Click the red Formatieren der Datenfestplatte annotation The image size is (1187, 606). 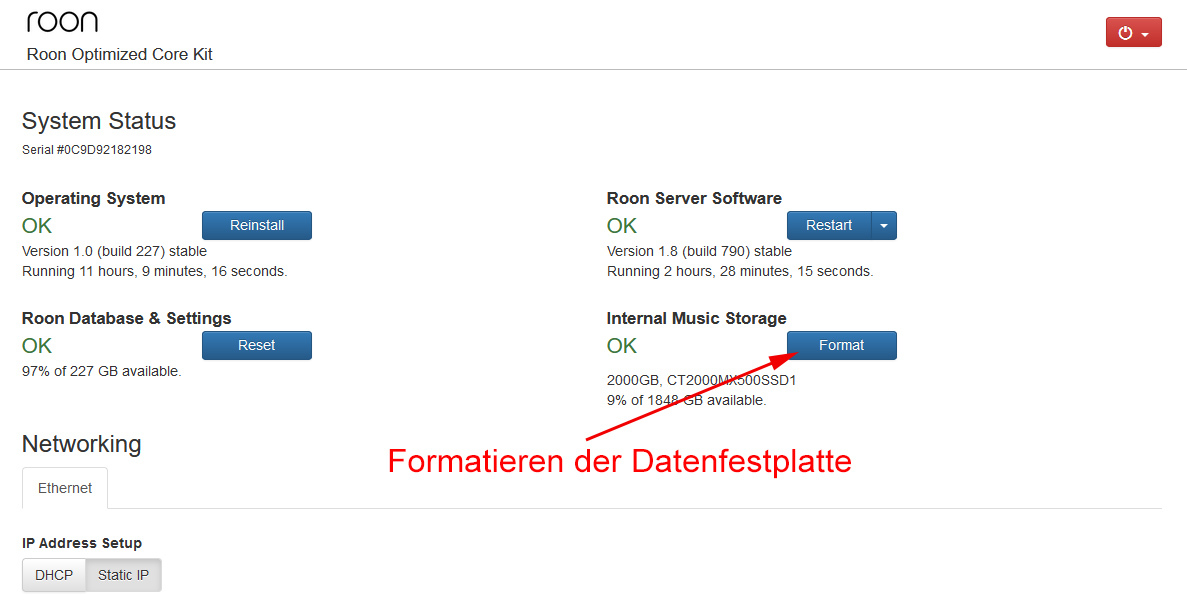(x=619, y=461)
